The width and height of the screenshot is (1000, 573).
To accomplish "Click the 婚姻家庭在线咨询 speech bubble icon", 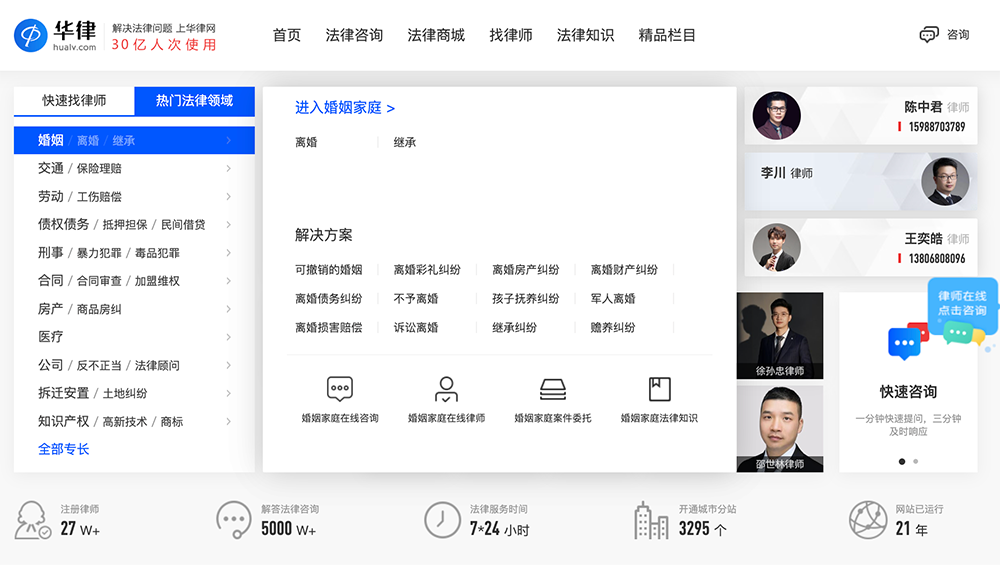I will click(340, 389).
